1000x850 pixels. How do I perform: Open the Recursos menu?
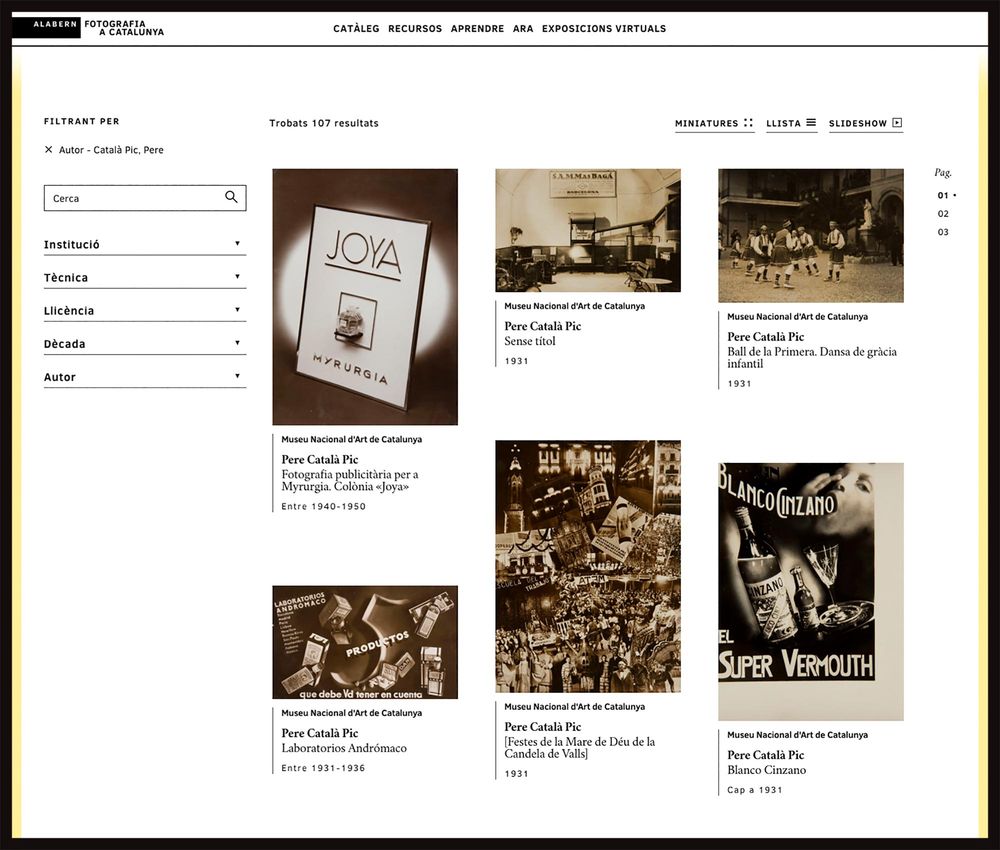tap(415, 29)
